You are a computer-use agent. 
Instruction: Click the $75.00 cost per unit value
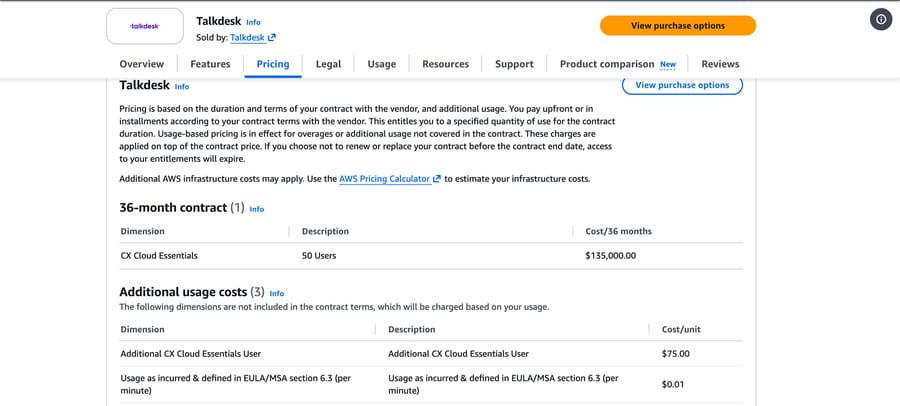pyautogui.click(x=676, y=354)
